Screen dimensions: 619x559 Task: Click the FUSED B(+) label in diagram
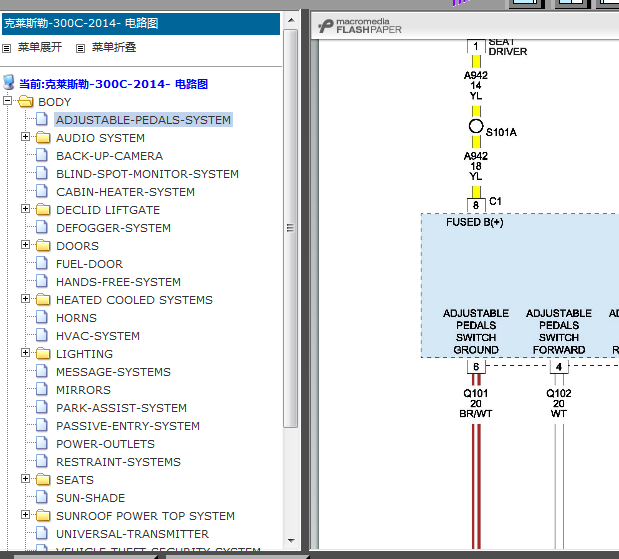[x=475, y=222]
